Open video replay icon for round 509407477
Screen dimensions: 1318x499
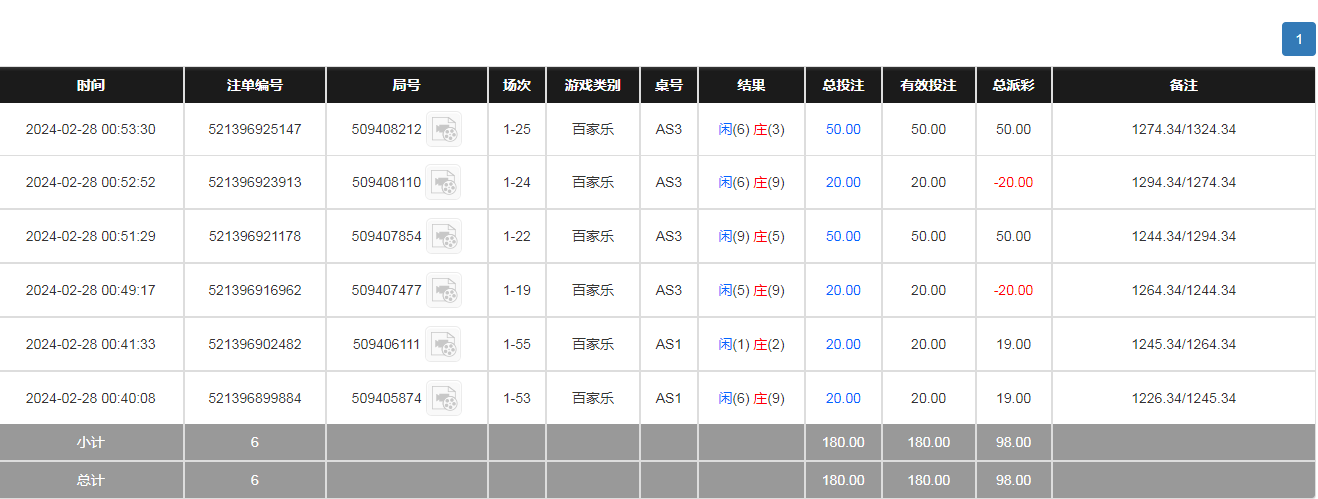click(444, 291)
